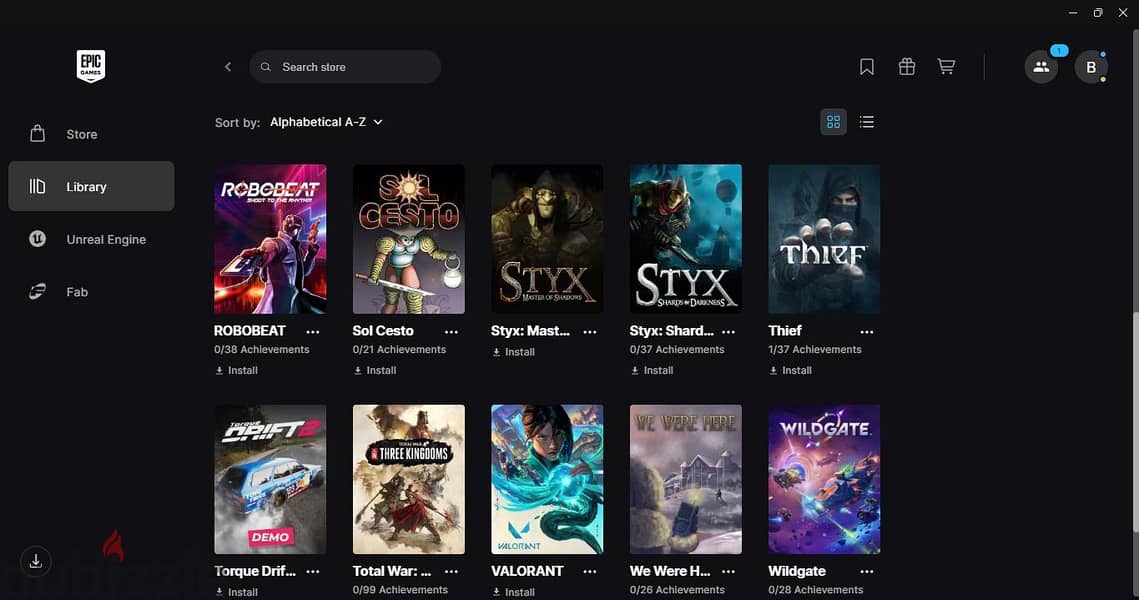Open Styx: Mast... three-dot options menu
Viewport: 1139px width, 600px height.
tap(590, 331)
